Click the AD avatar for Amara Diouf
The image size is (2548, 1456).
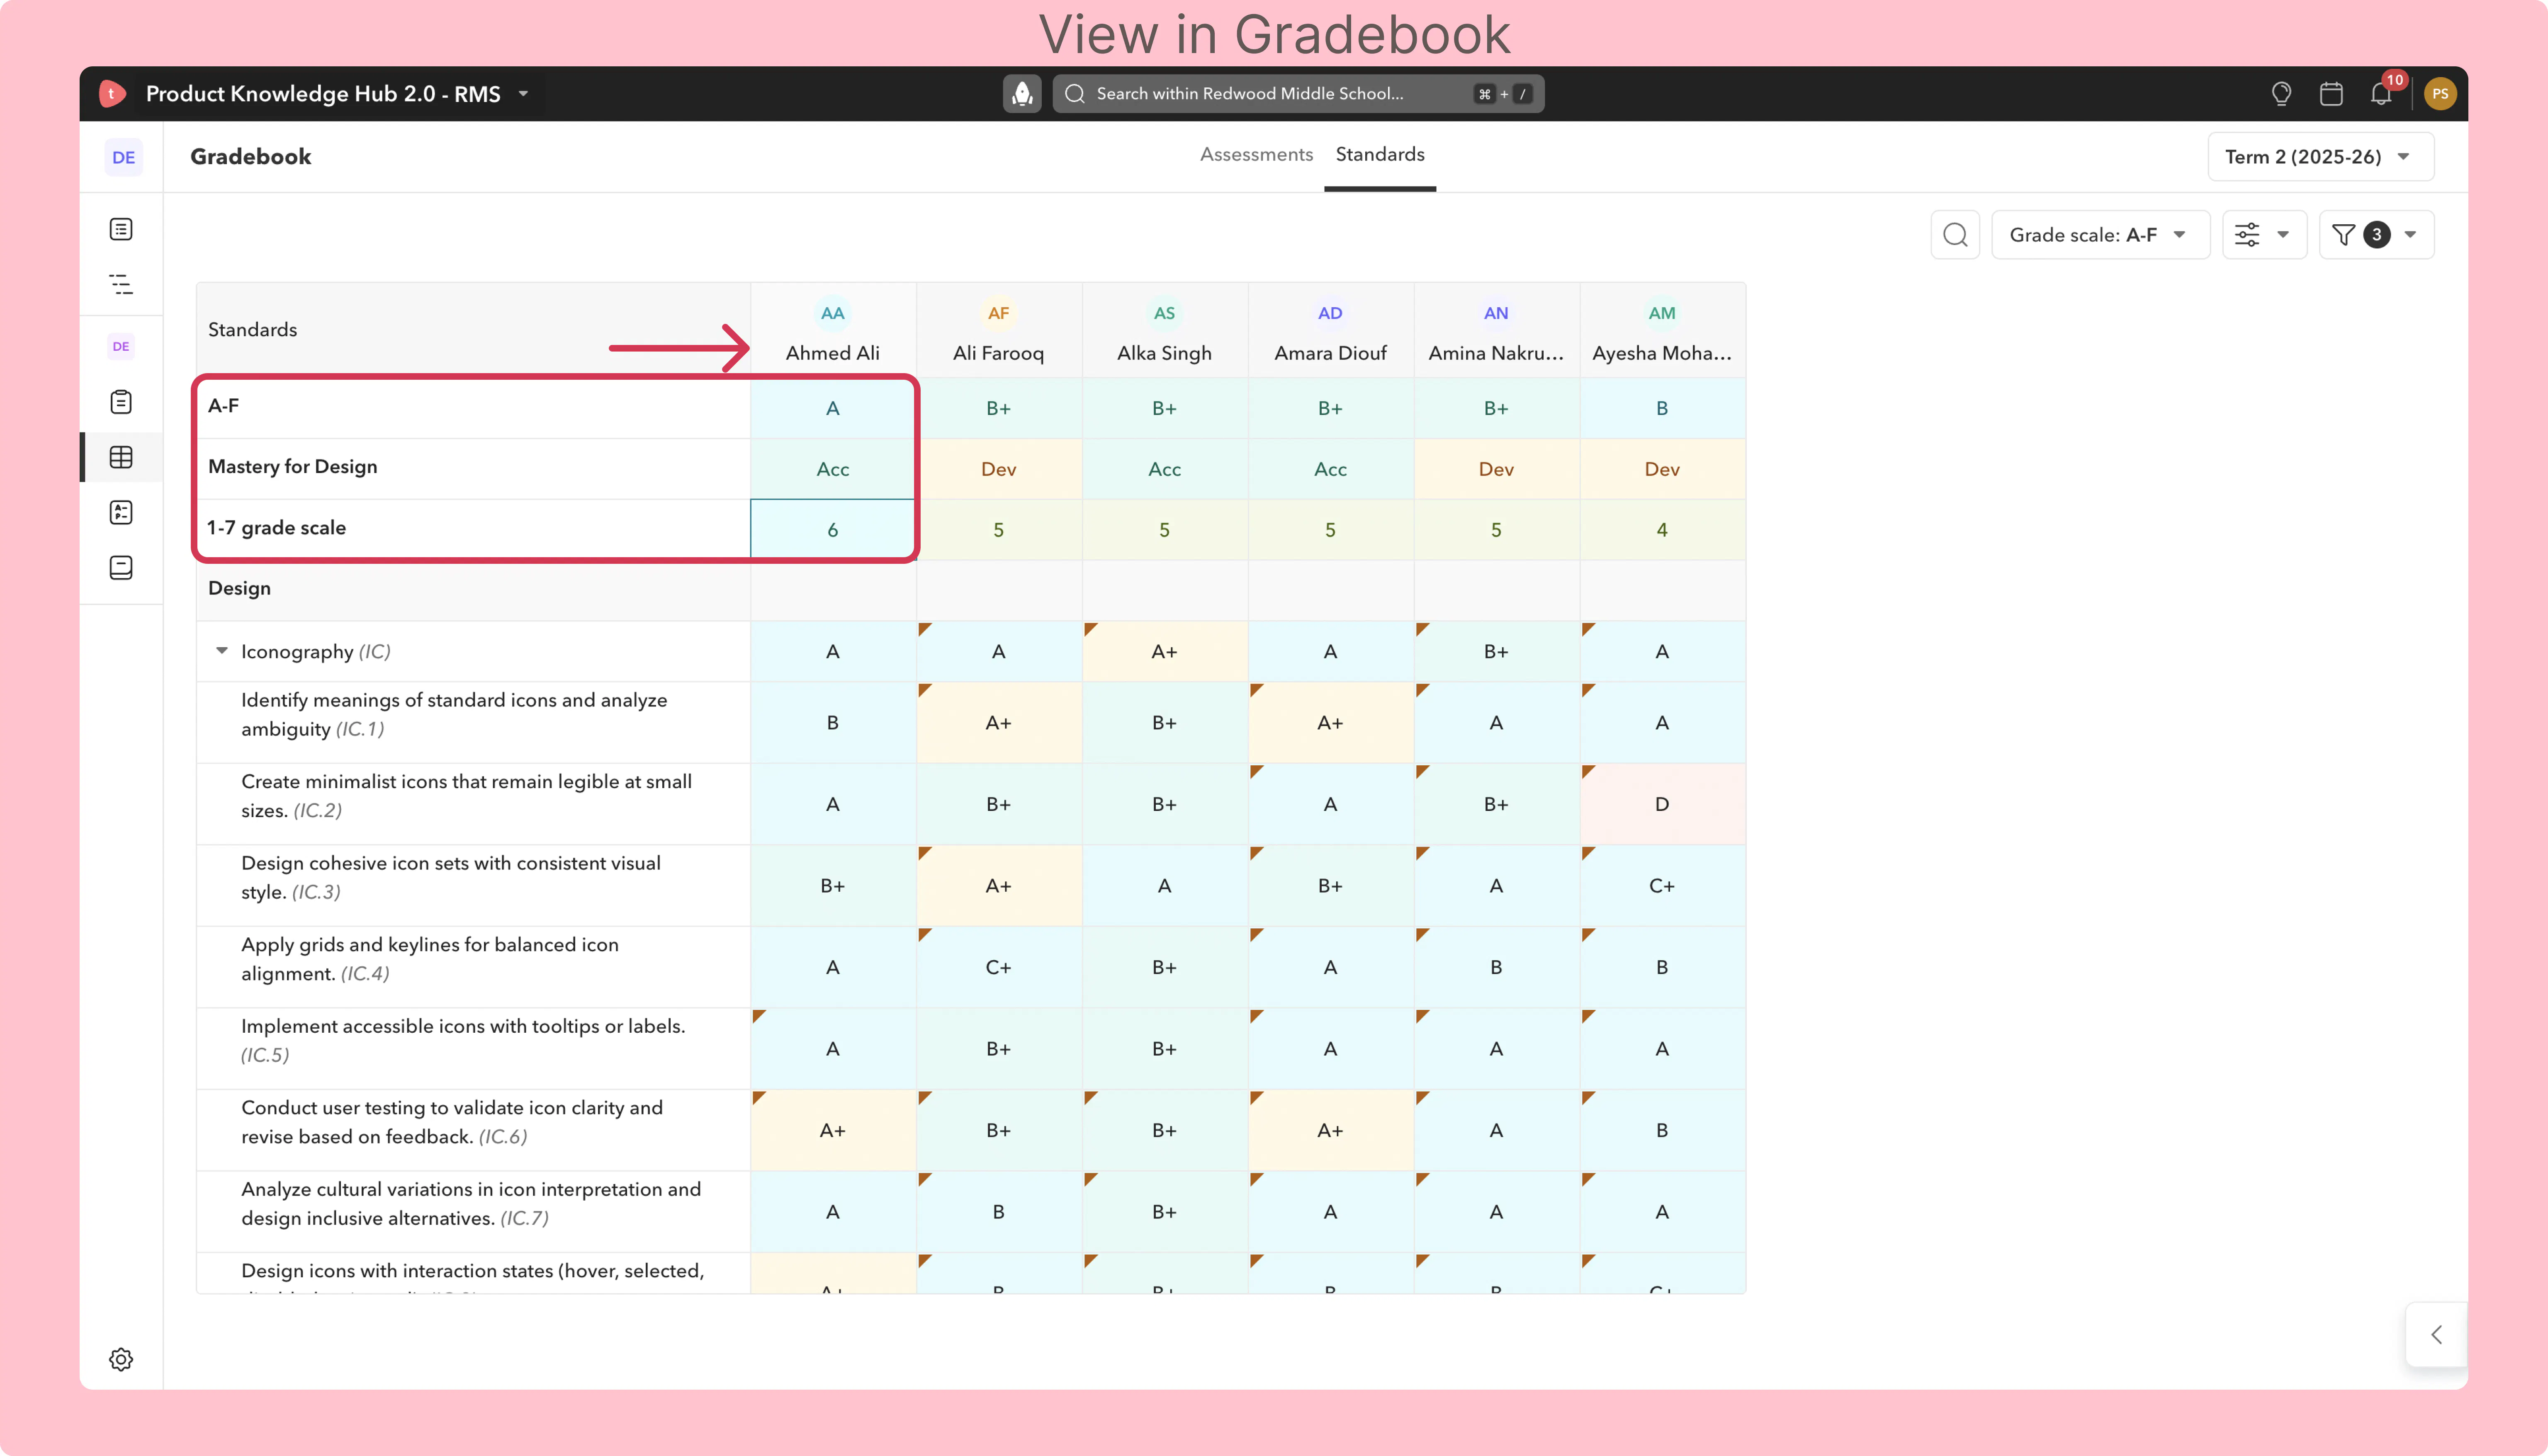tap(1330, 314)
